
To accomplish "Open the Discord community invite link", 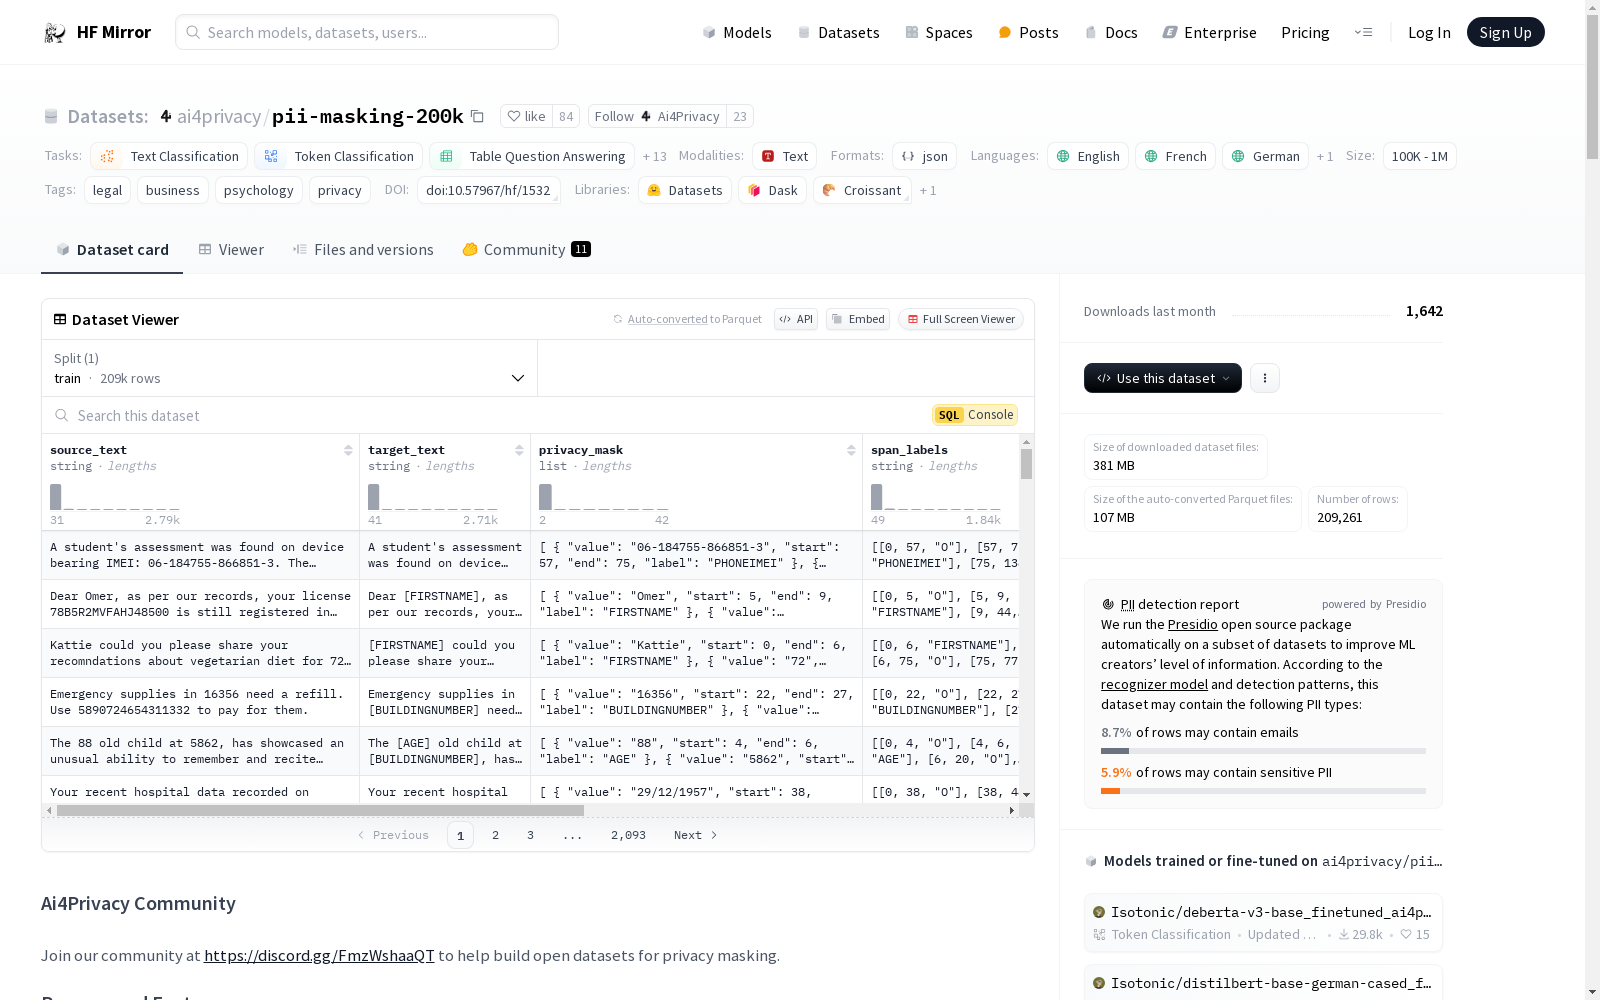I will 320,955.
